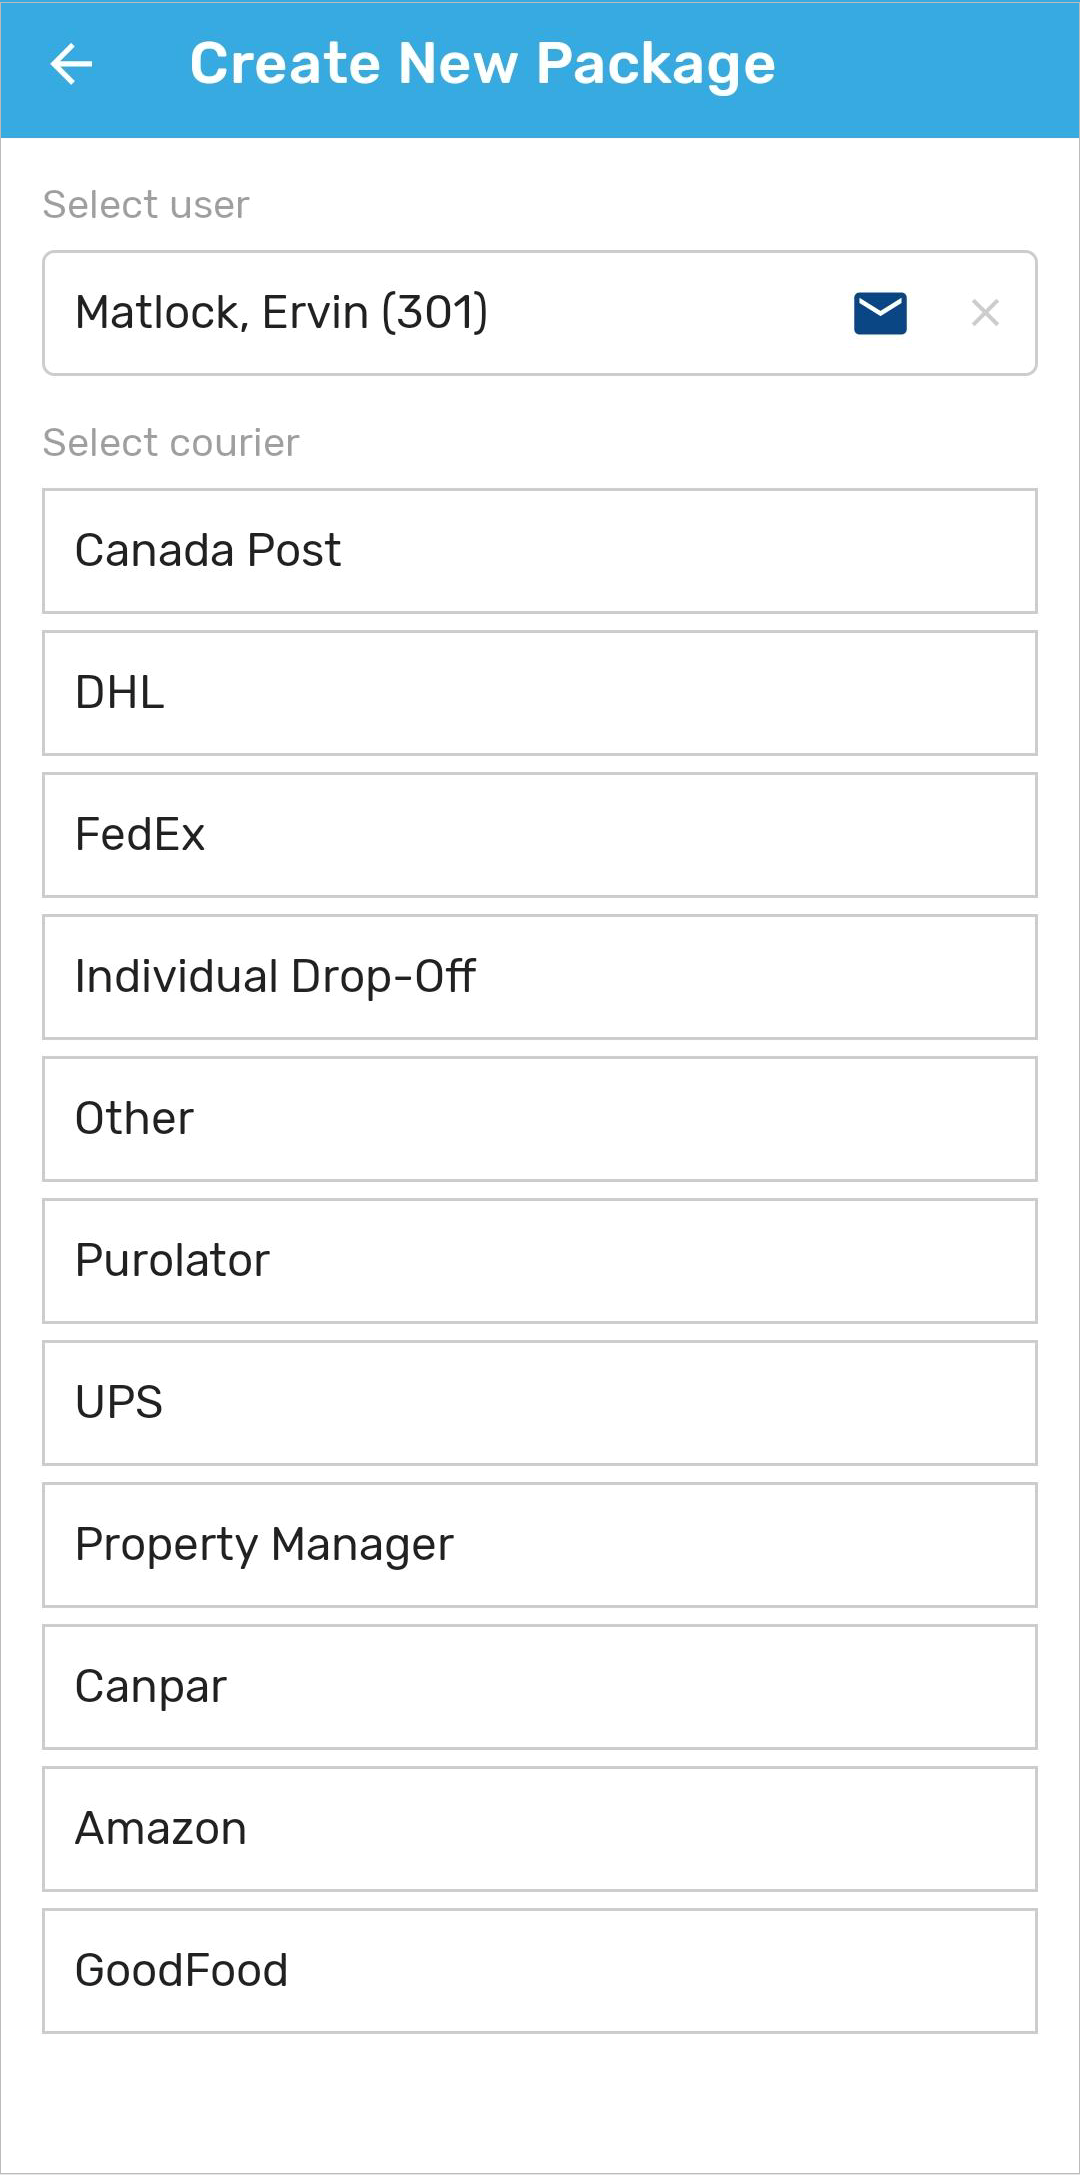The height and width of the screenshot is (2175, 1080).
Task: Select Canada Post courier
Action: click(x=540, y=551)
